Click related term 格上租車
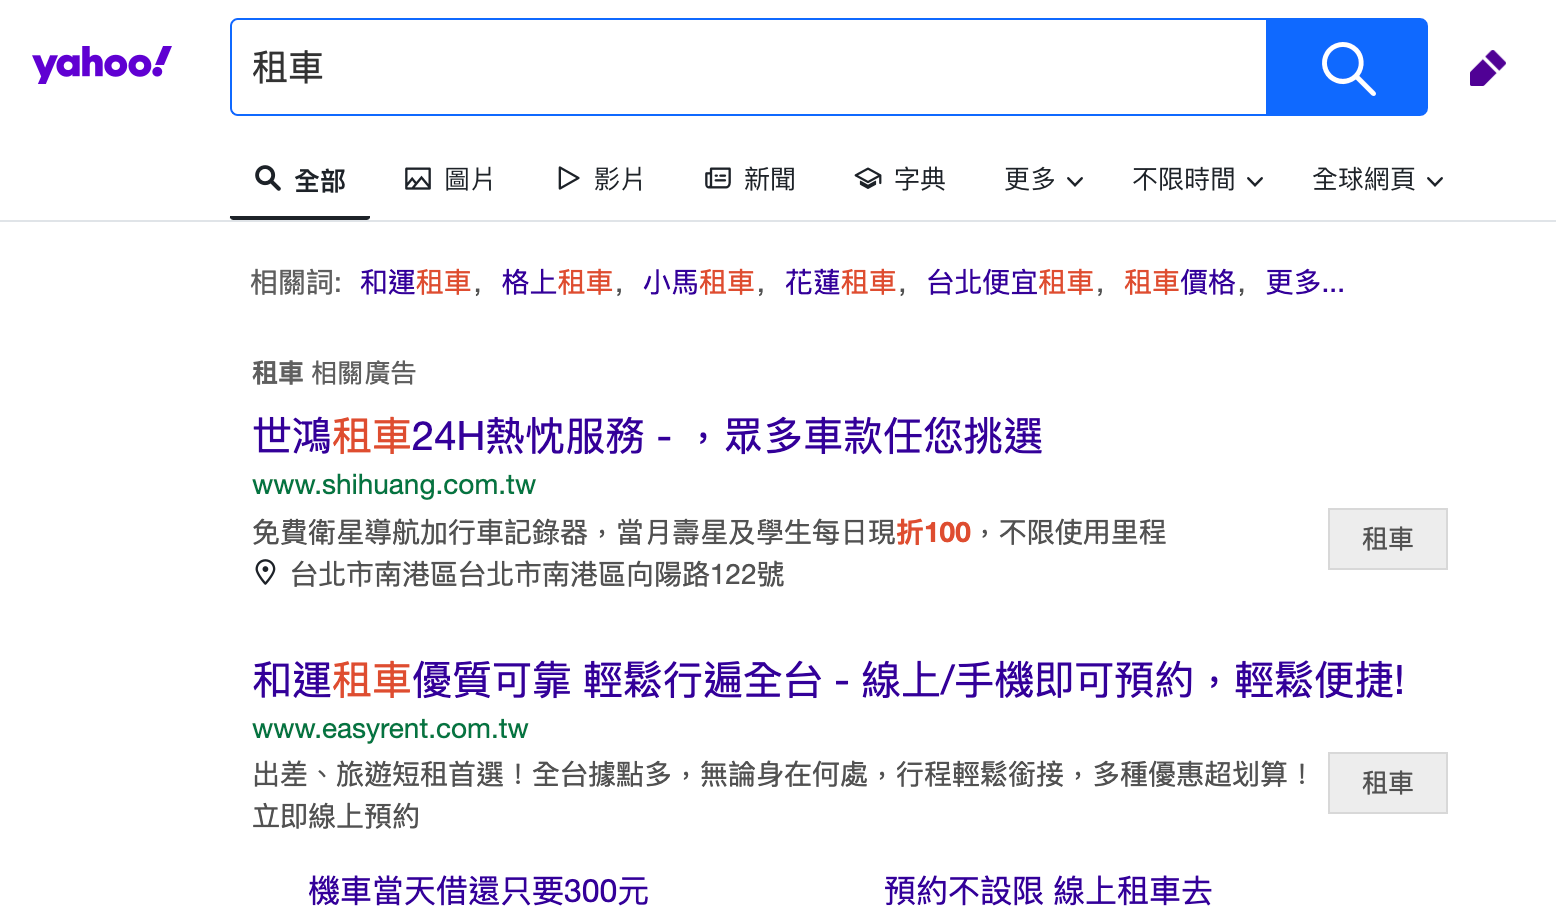The height and width of the screenshot is (920, 1556). 557,283
